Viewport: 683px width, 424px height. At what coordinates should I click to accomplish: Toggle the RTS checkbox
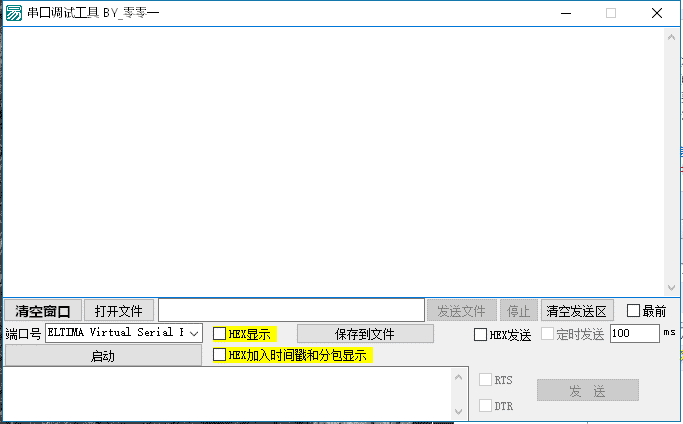(485, 380)
